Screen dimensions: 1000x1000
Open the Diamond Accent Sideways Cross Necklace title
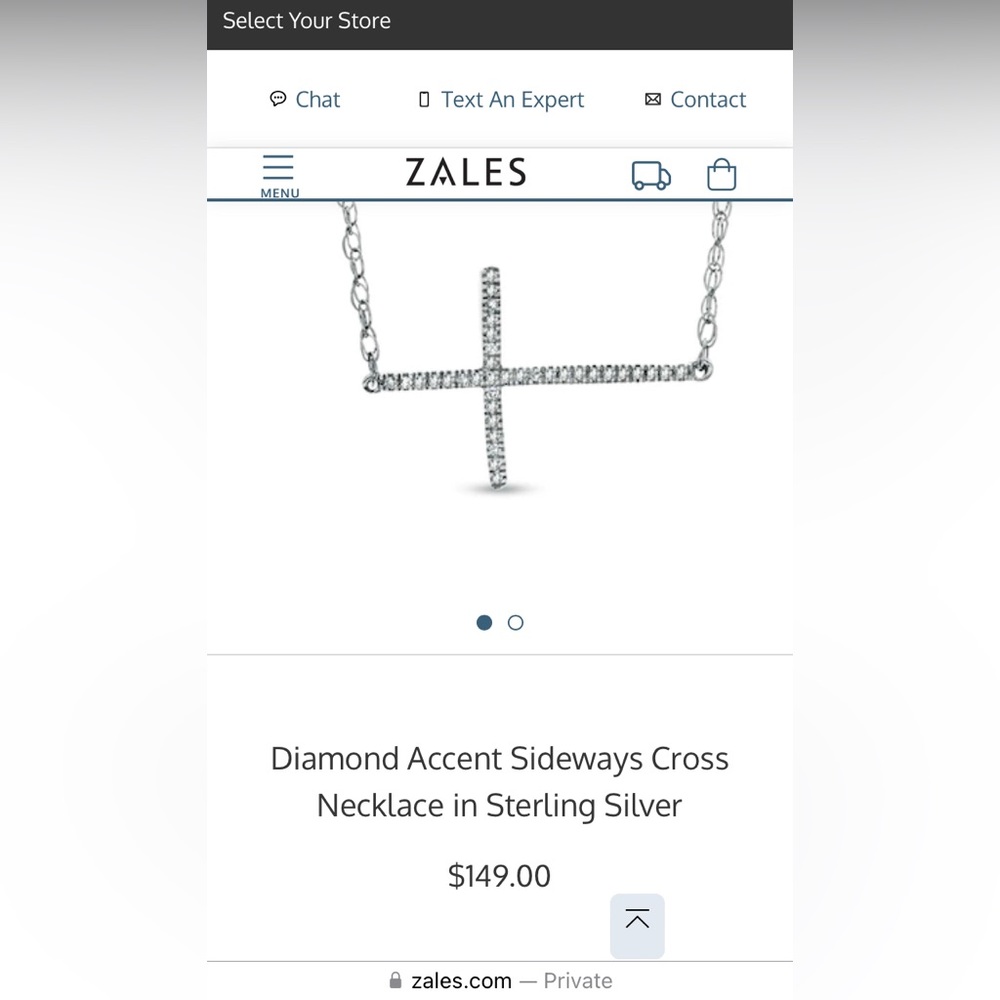click(x=499, y=781)
